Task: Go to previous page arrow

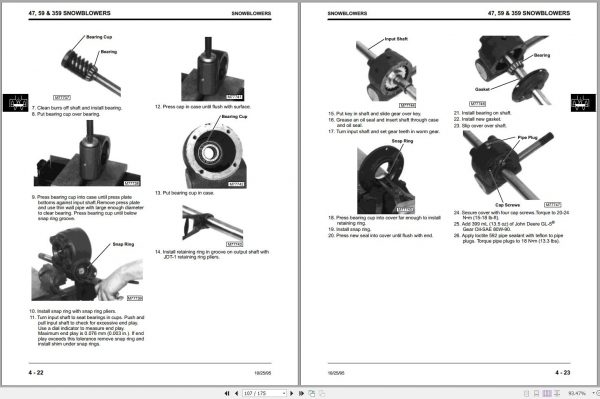Action: pyautogui.click(x=236, y=393)
